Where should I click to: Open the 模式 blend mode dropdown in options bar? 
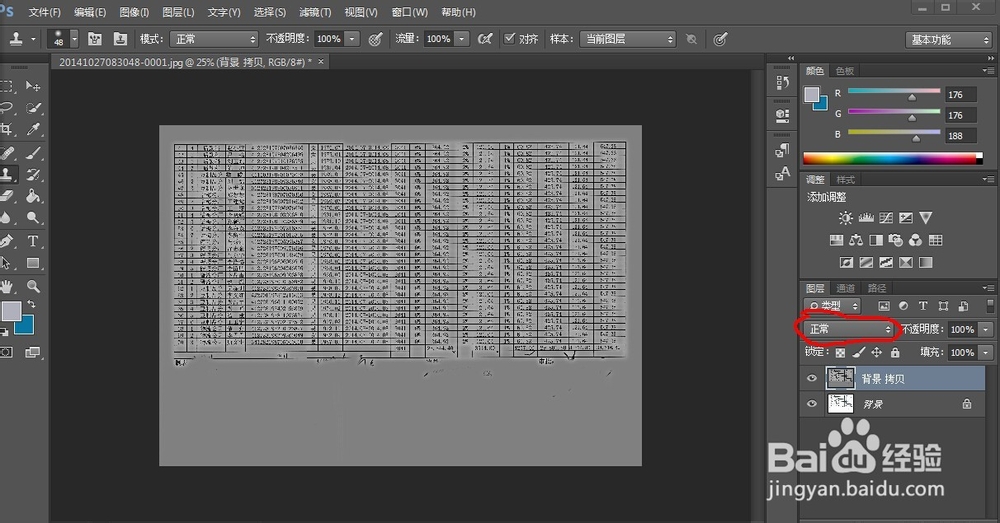214,39
